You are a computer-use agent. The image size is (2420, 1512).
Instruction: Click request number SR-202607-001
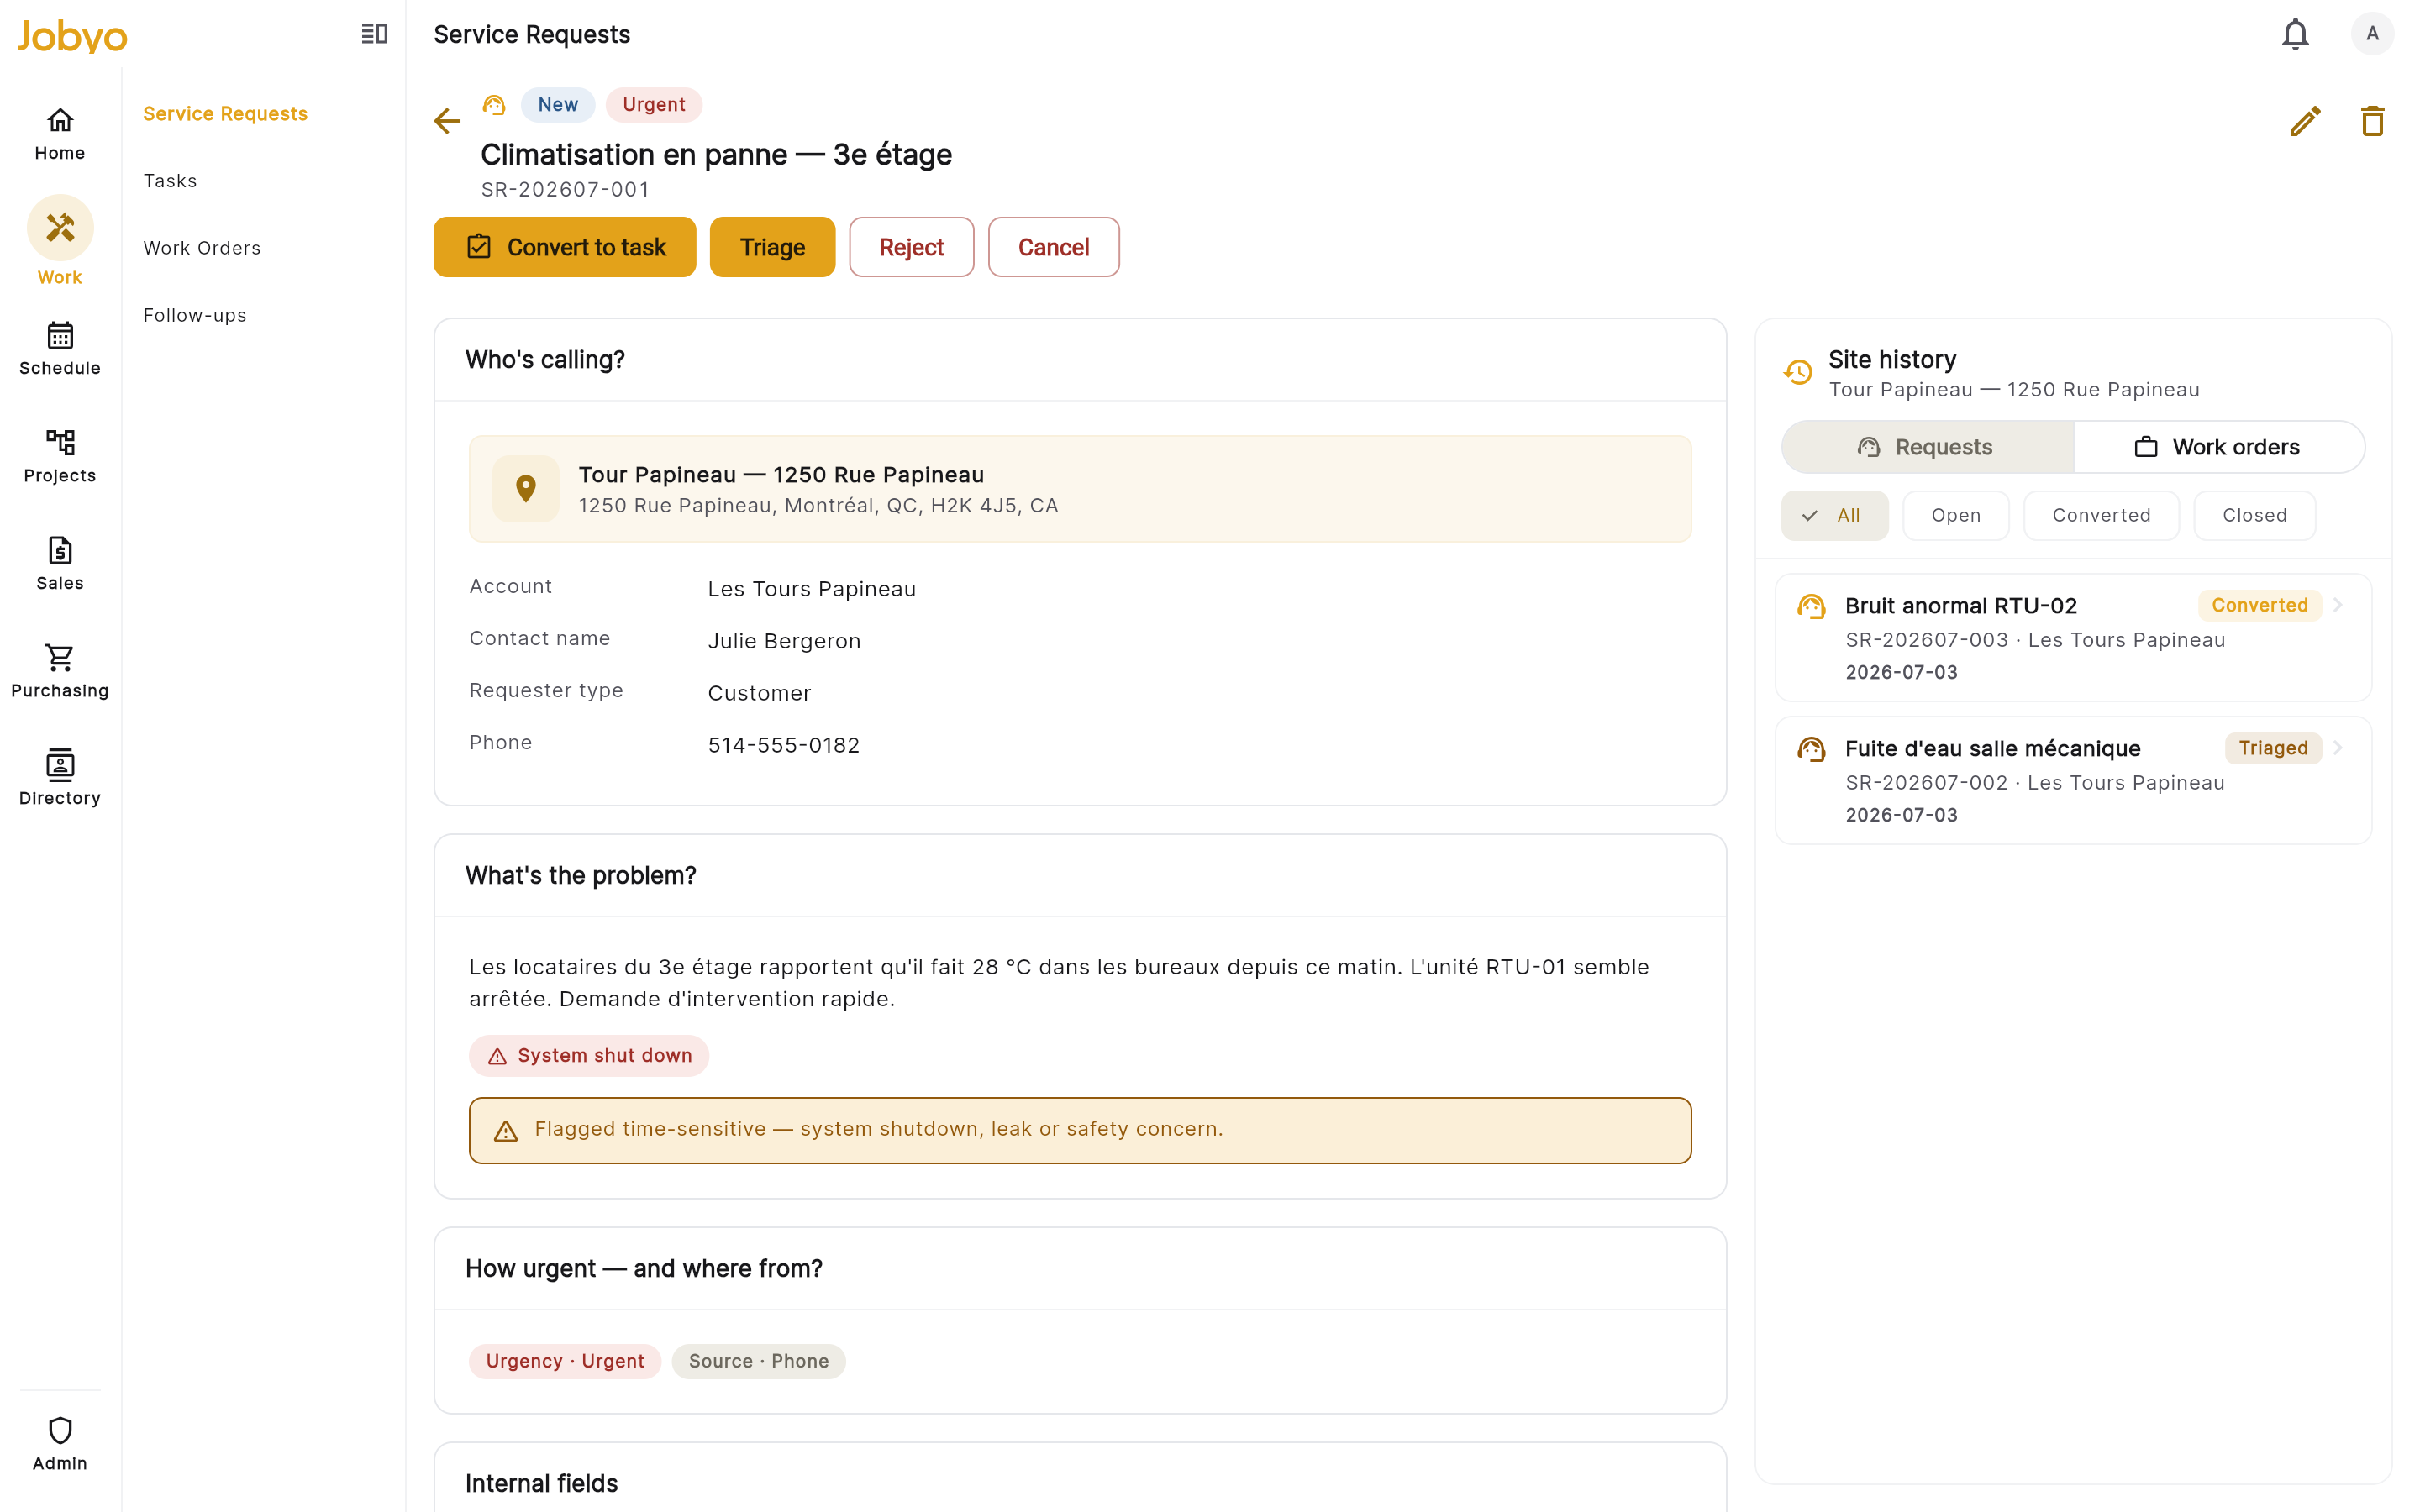tap(565, 190)
